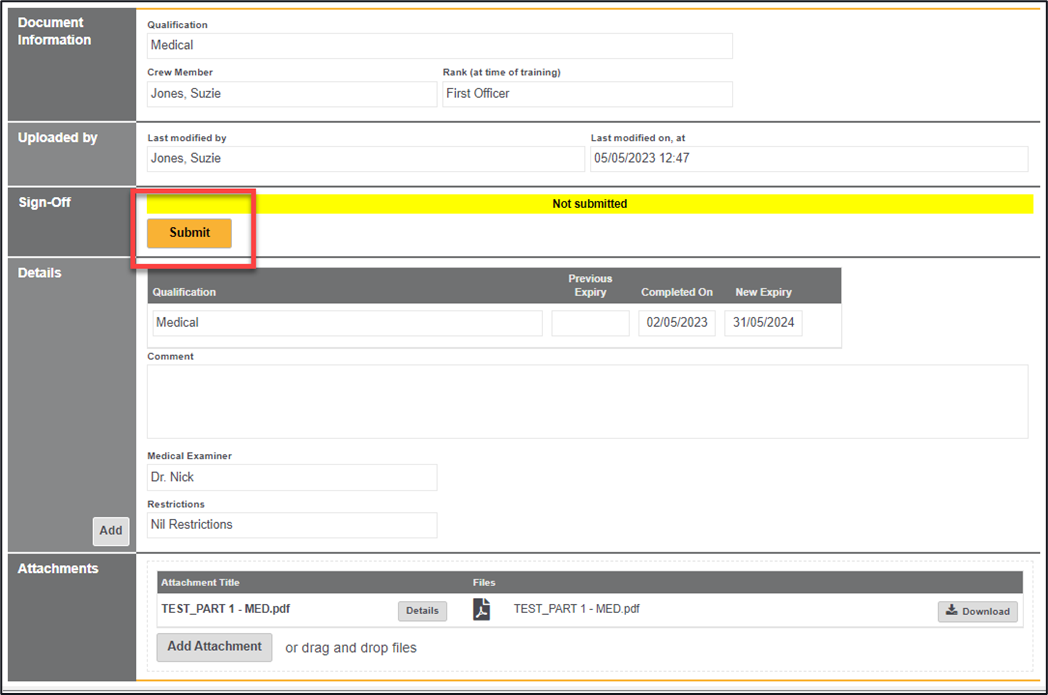The image size is (1048, 695).
Task: Click the Add Attachment button
Action: pos(214,647)
